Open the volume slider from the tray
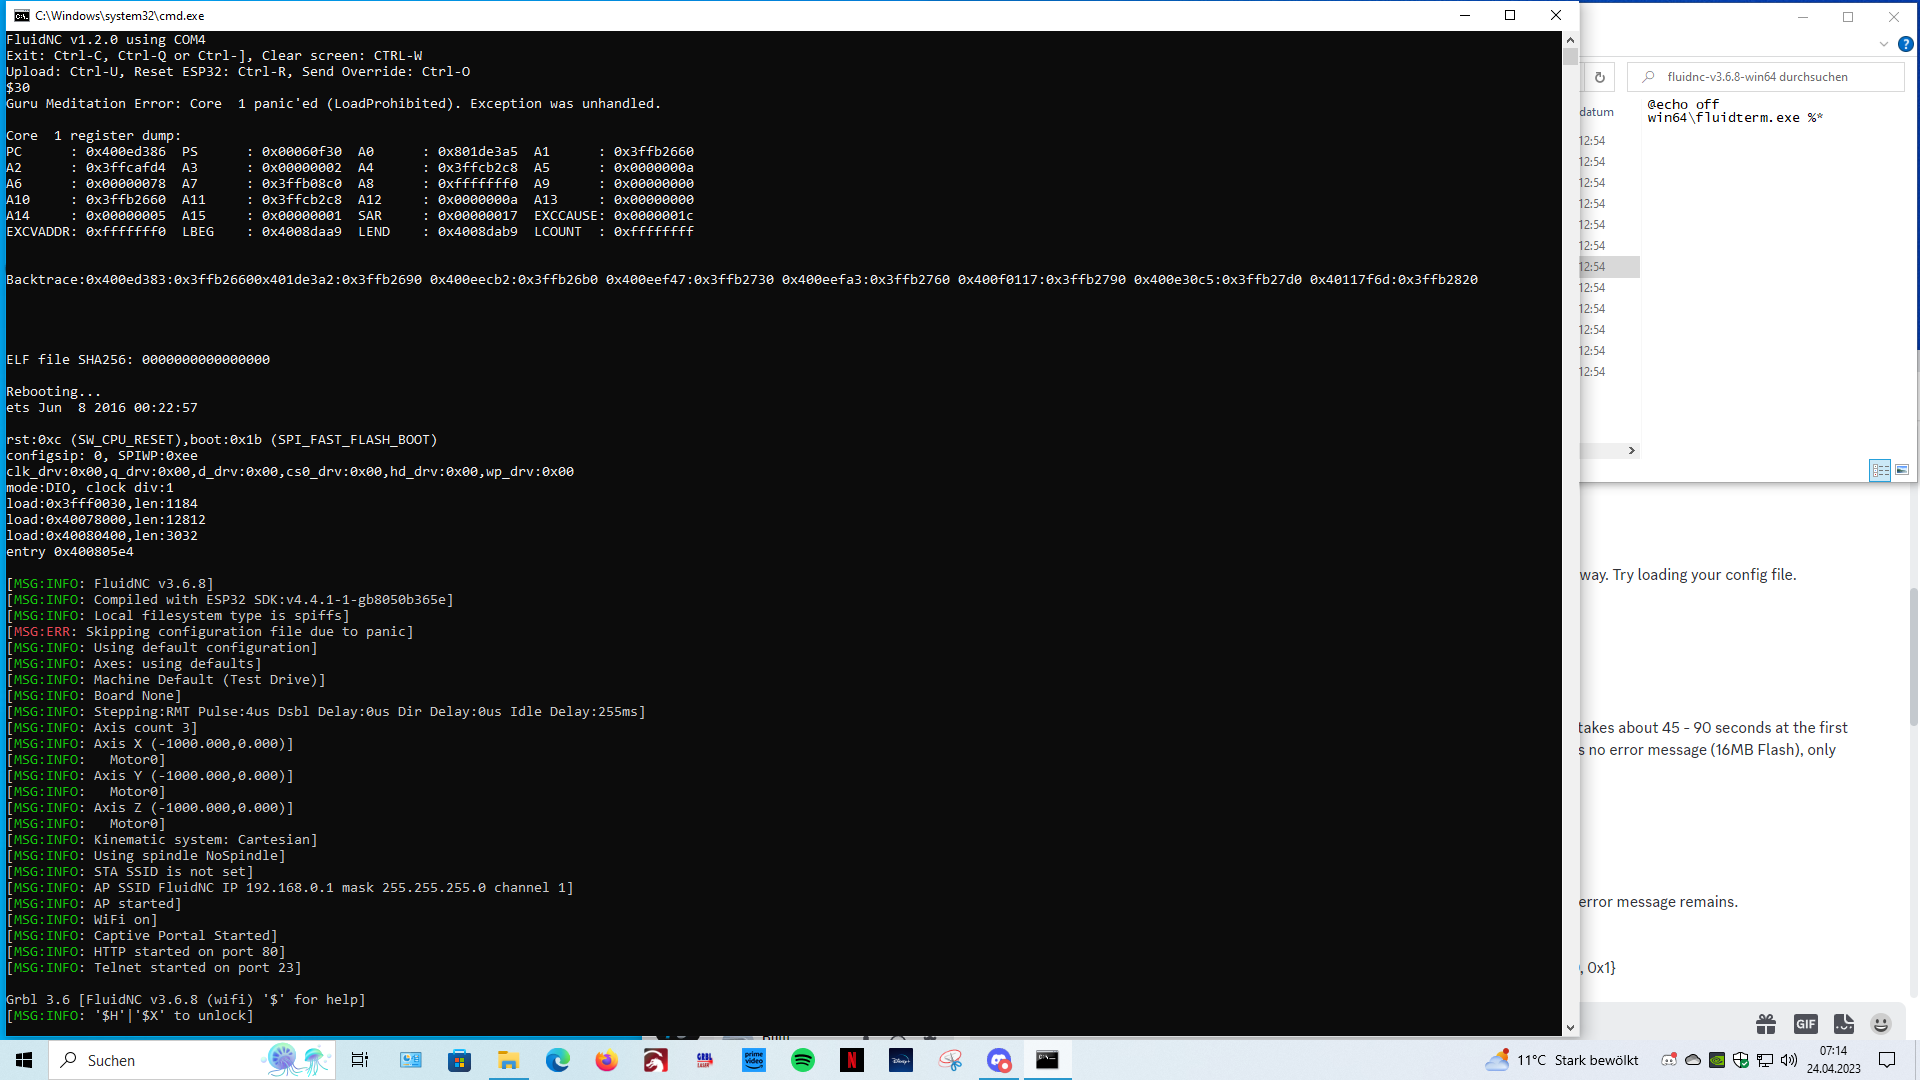 (1788, 1058)
